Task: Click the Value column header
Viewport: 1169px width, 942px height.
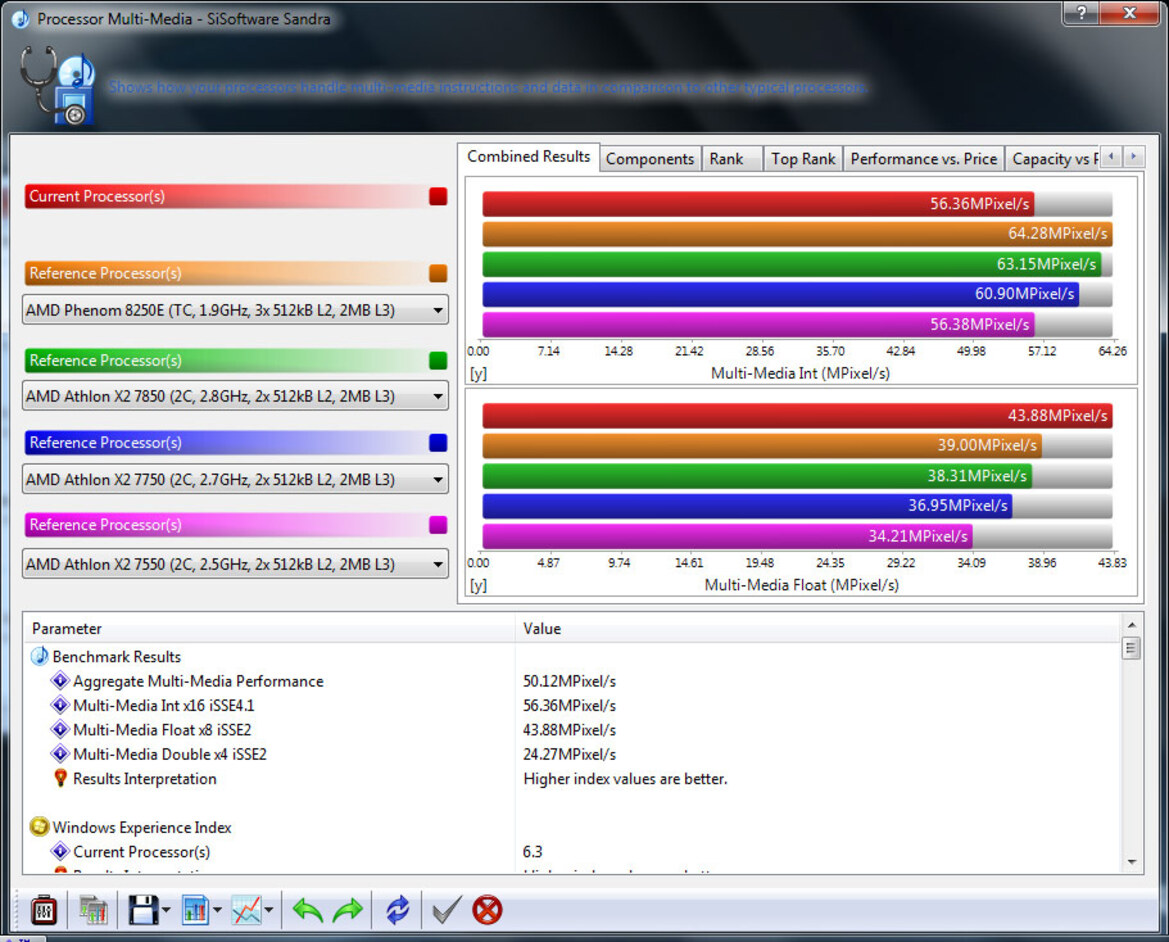Action: coord(818,628)
